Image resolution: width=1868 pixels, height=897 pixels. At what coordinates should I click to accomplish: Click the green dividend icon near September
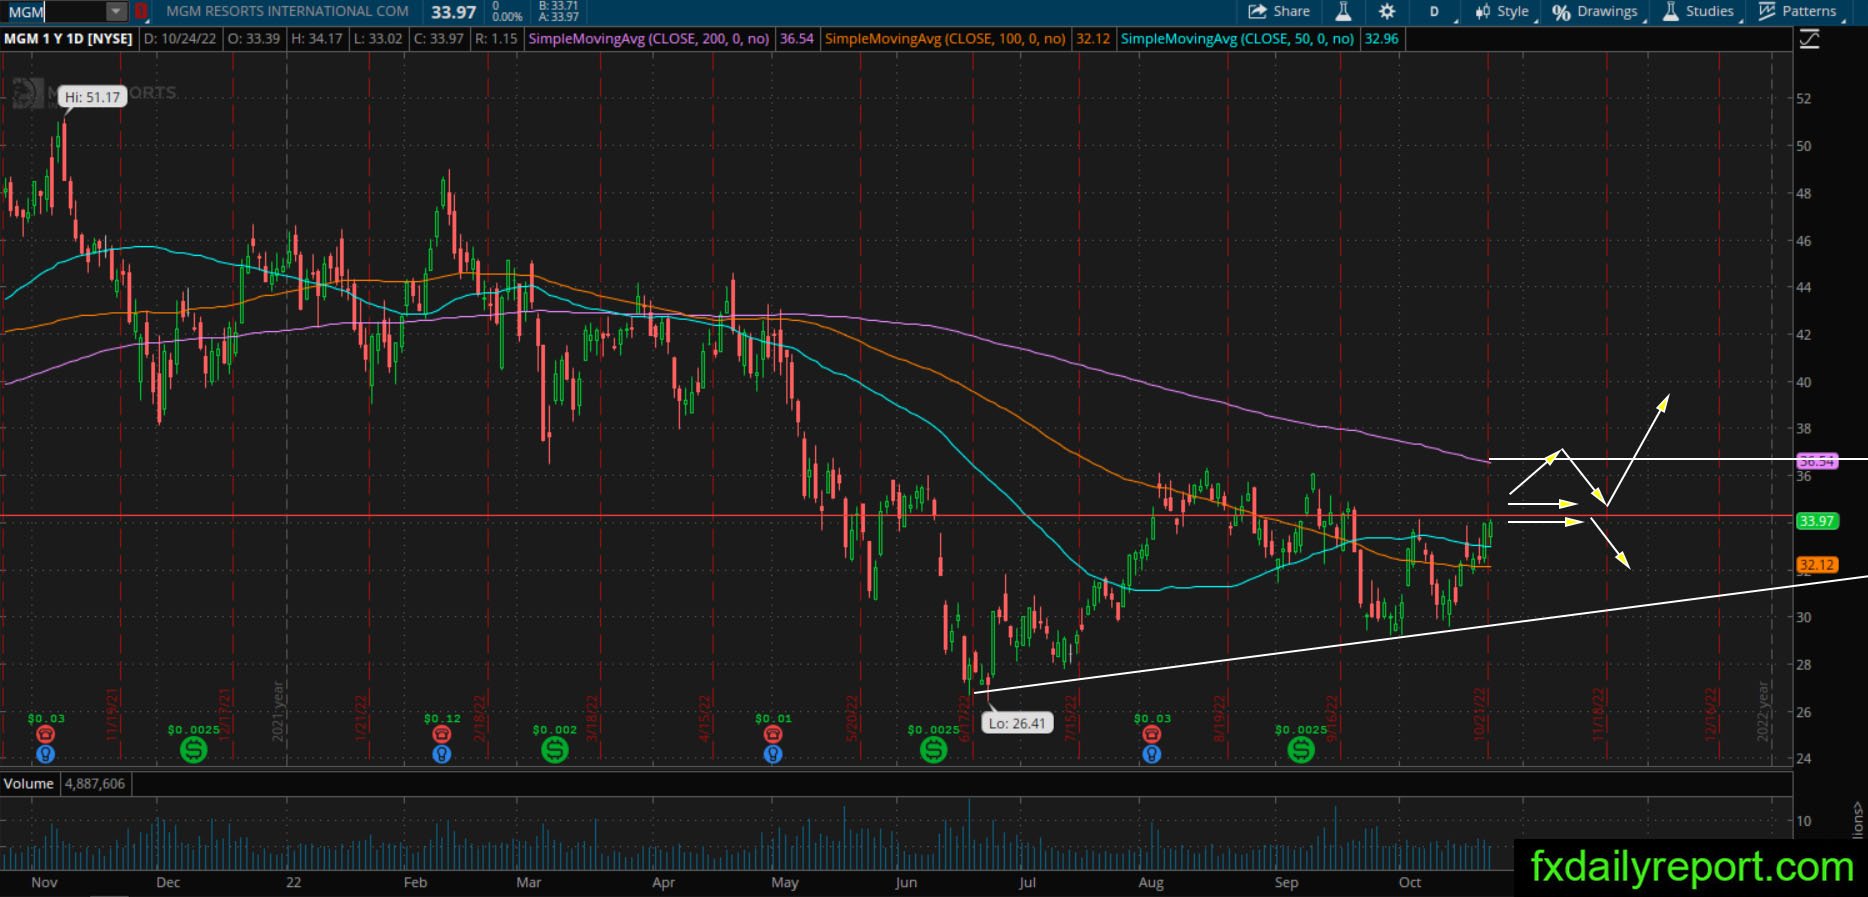point(1301,750)
